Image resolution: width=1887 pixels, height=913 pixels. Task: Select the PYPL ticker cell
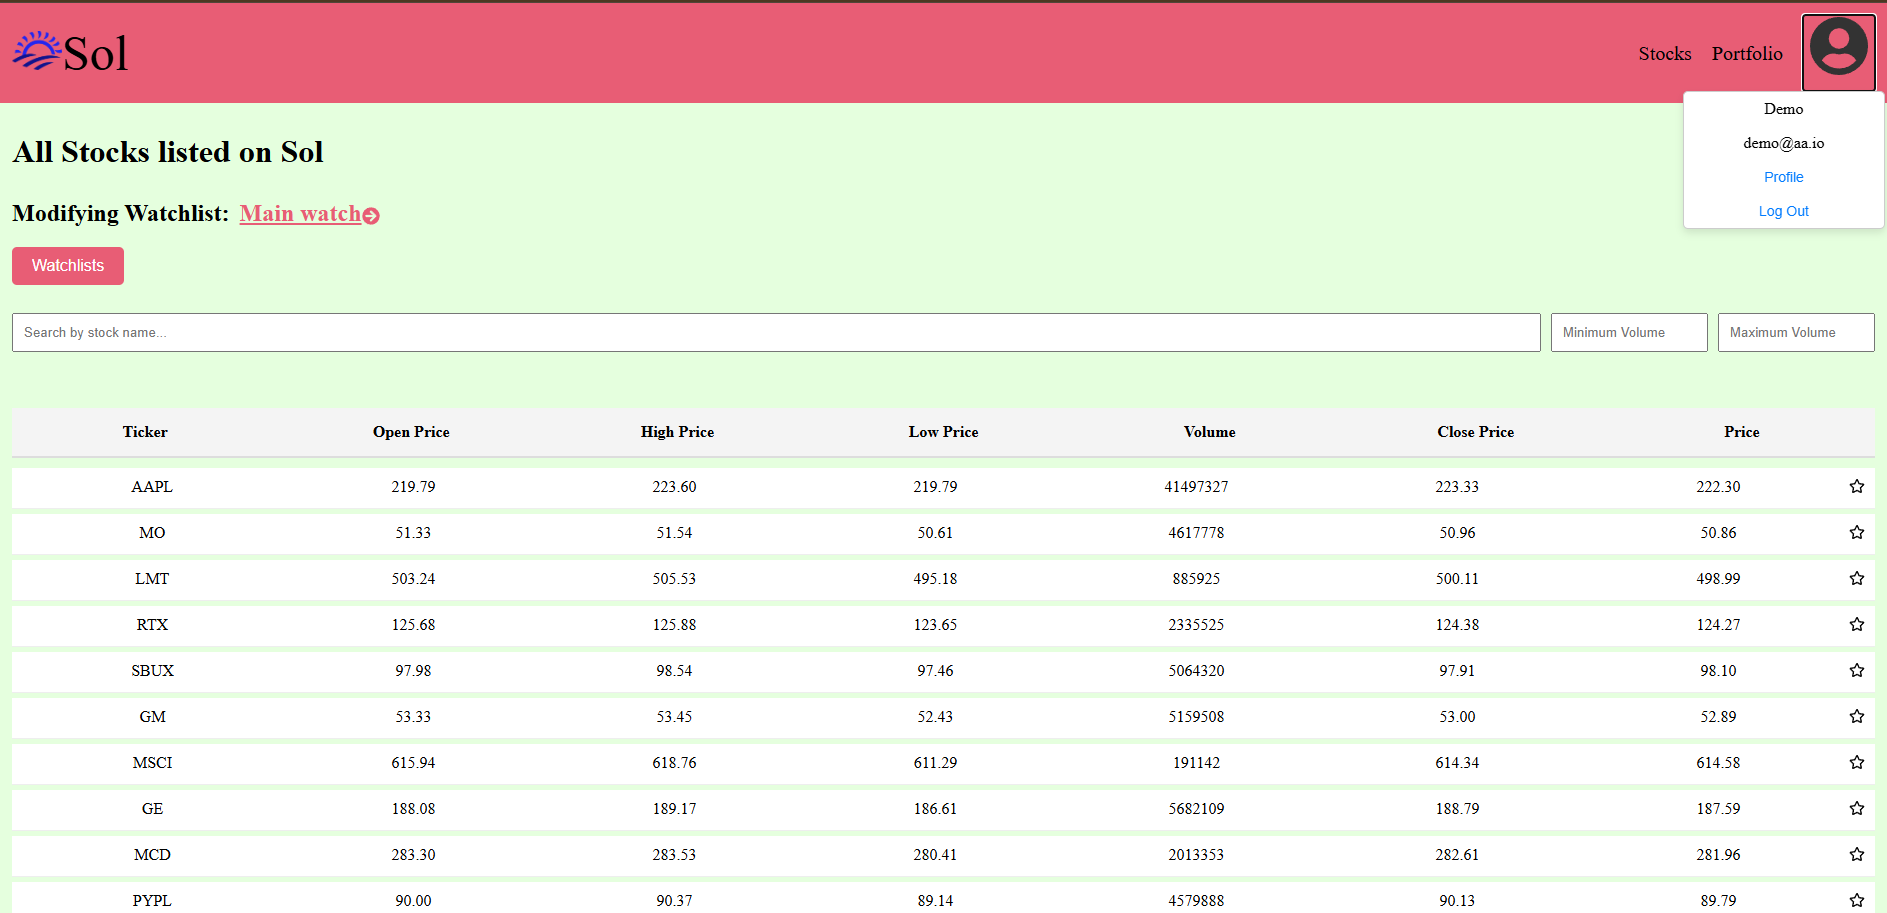tap(152, 901)
